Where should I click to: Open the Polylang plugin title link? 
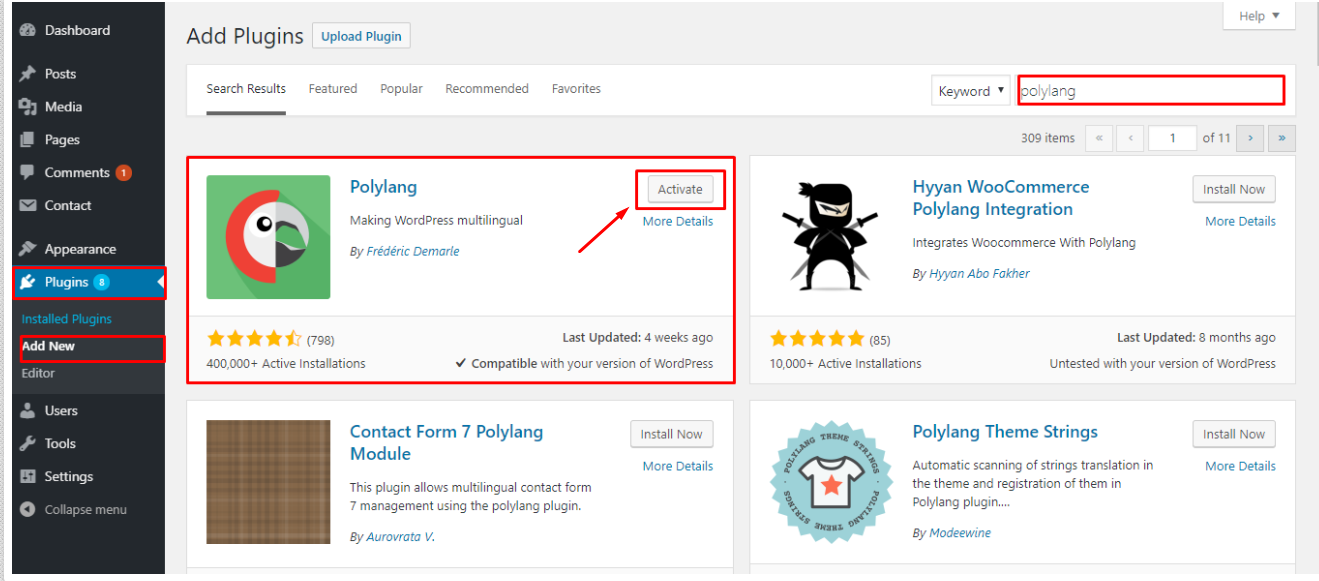coord(383,187)
